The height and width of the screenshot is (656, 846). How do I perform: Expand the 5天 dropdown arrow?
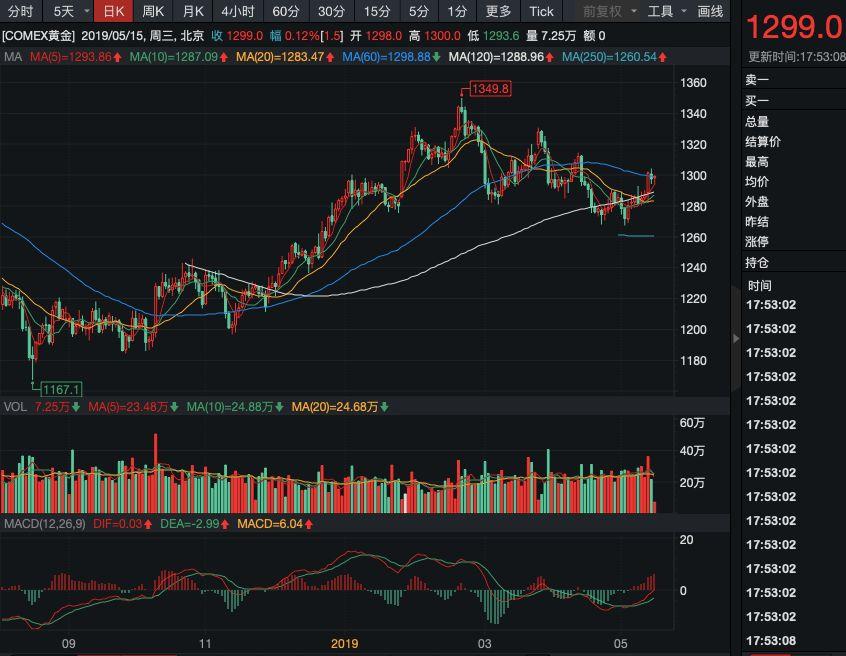[87, 11]
